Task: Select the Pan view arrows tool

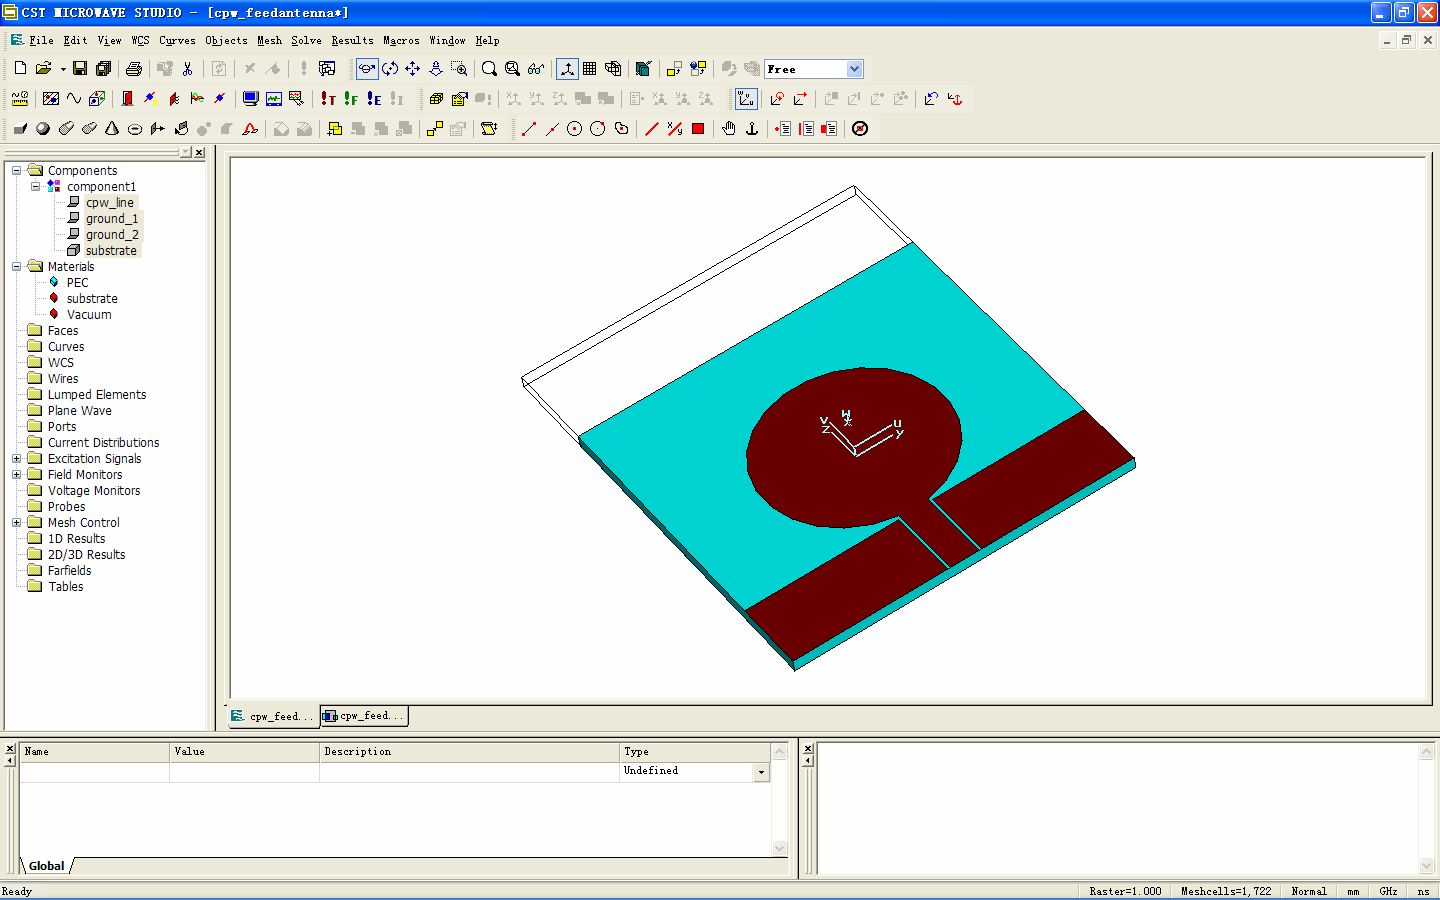Action: tap(413, 69)
